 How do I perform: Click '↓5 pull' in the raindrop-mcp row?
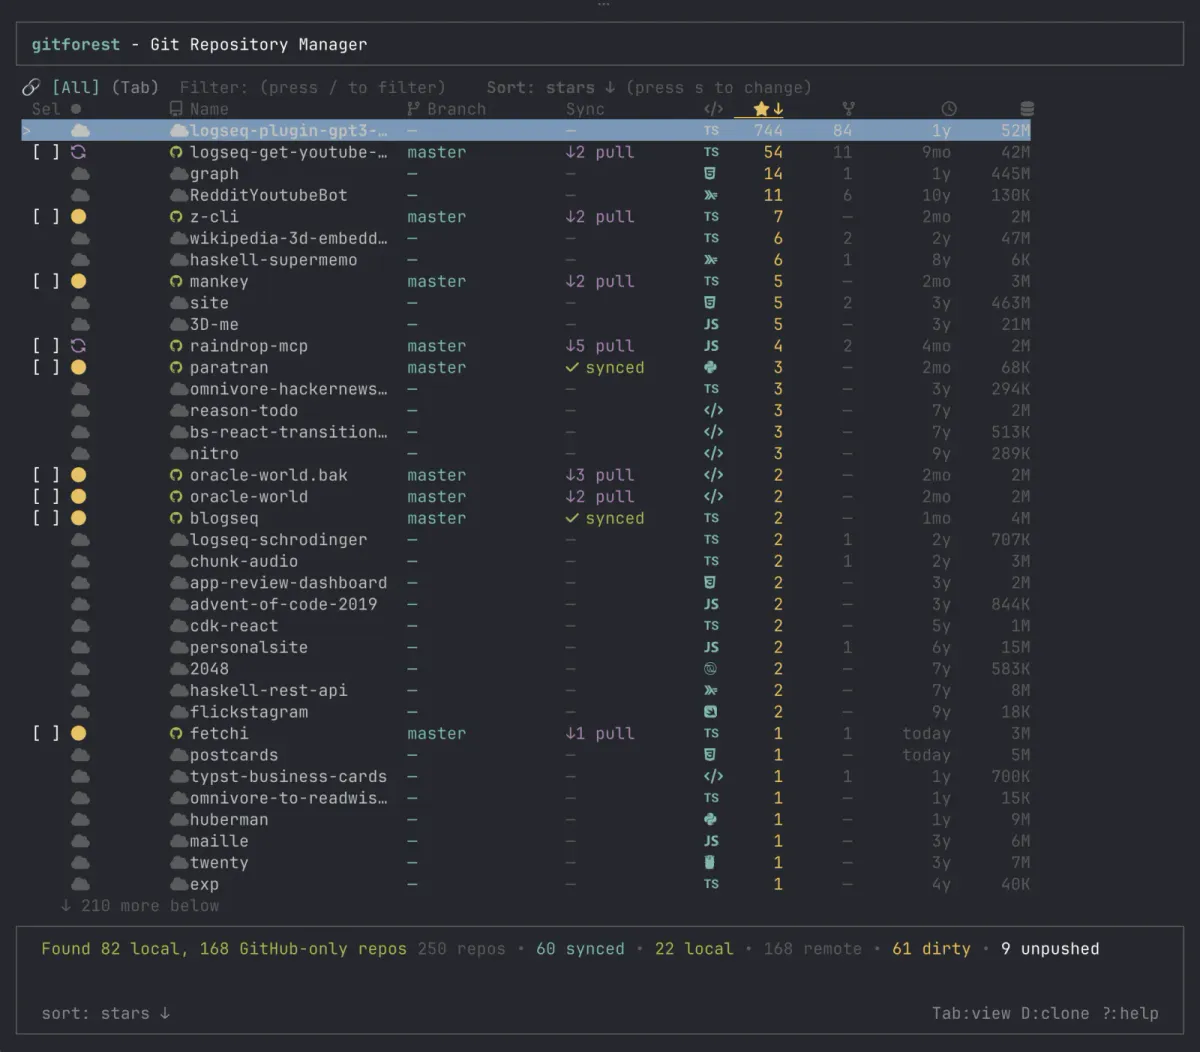pos(600,346)
